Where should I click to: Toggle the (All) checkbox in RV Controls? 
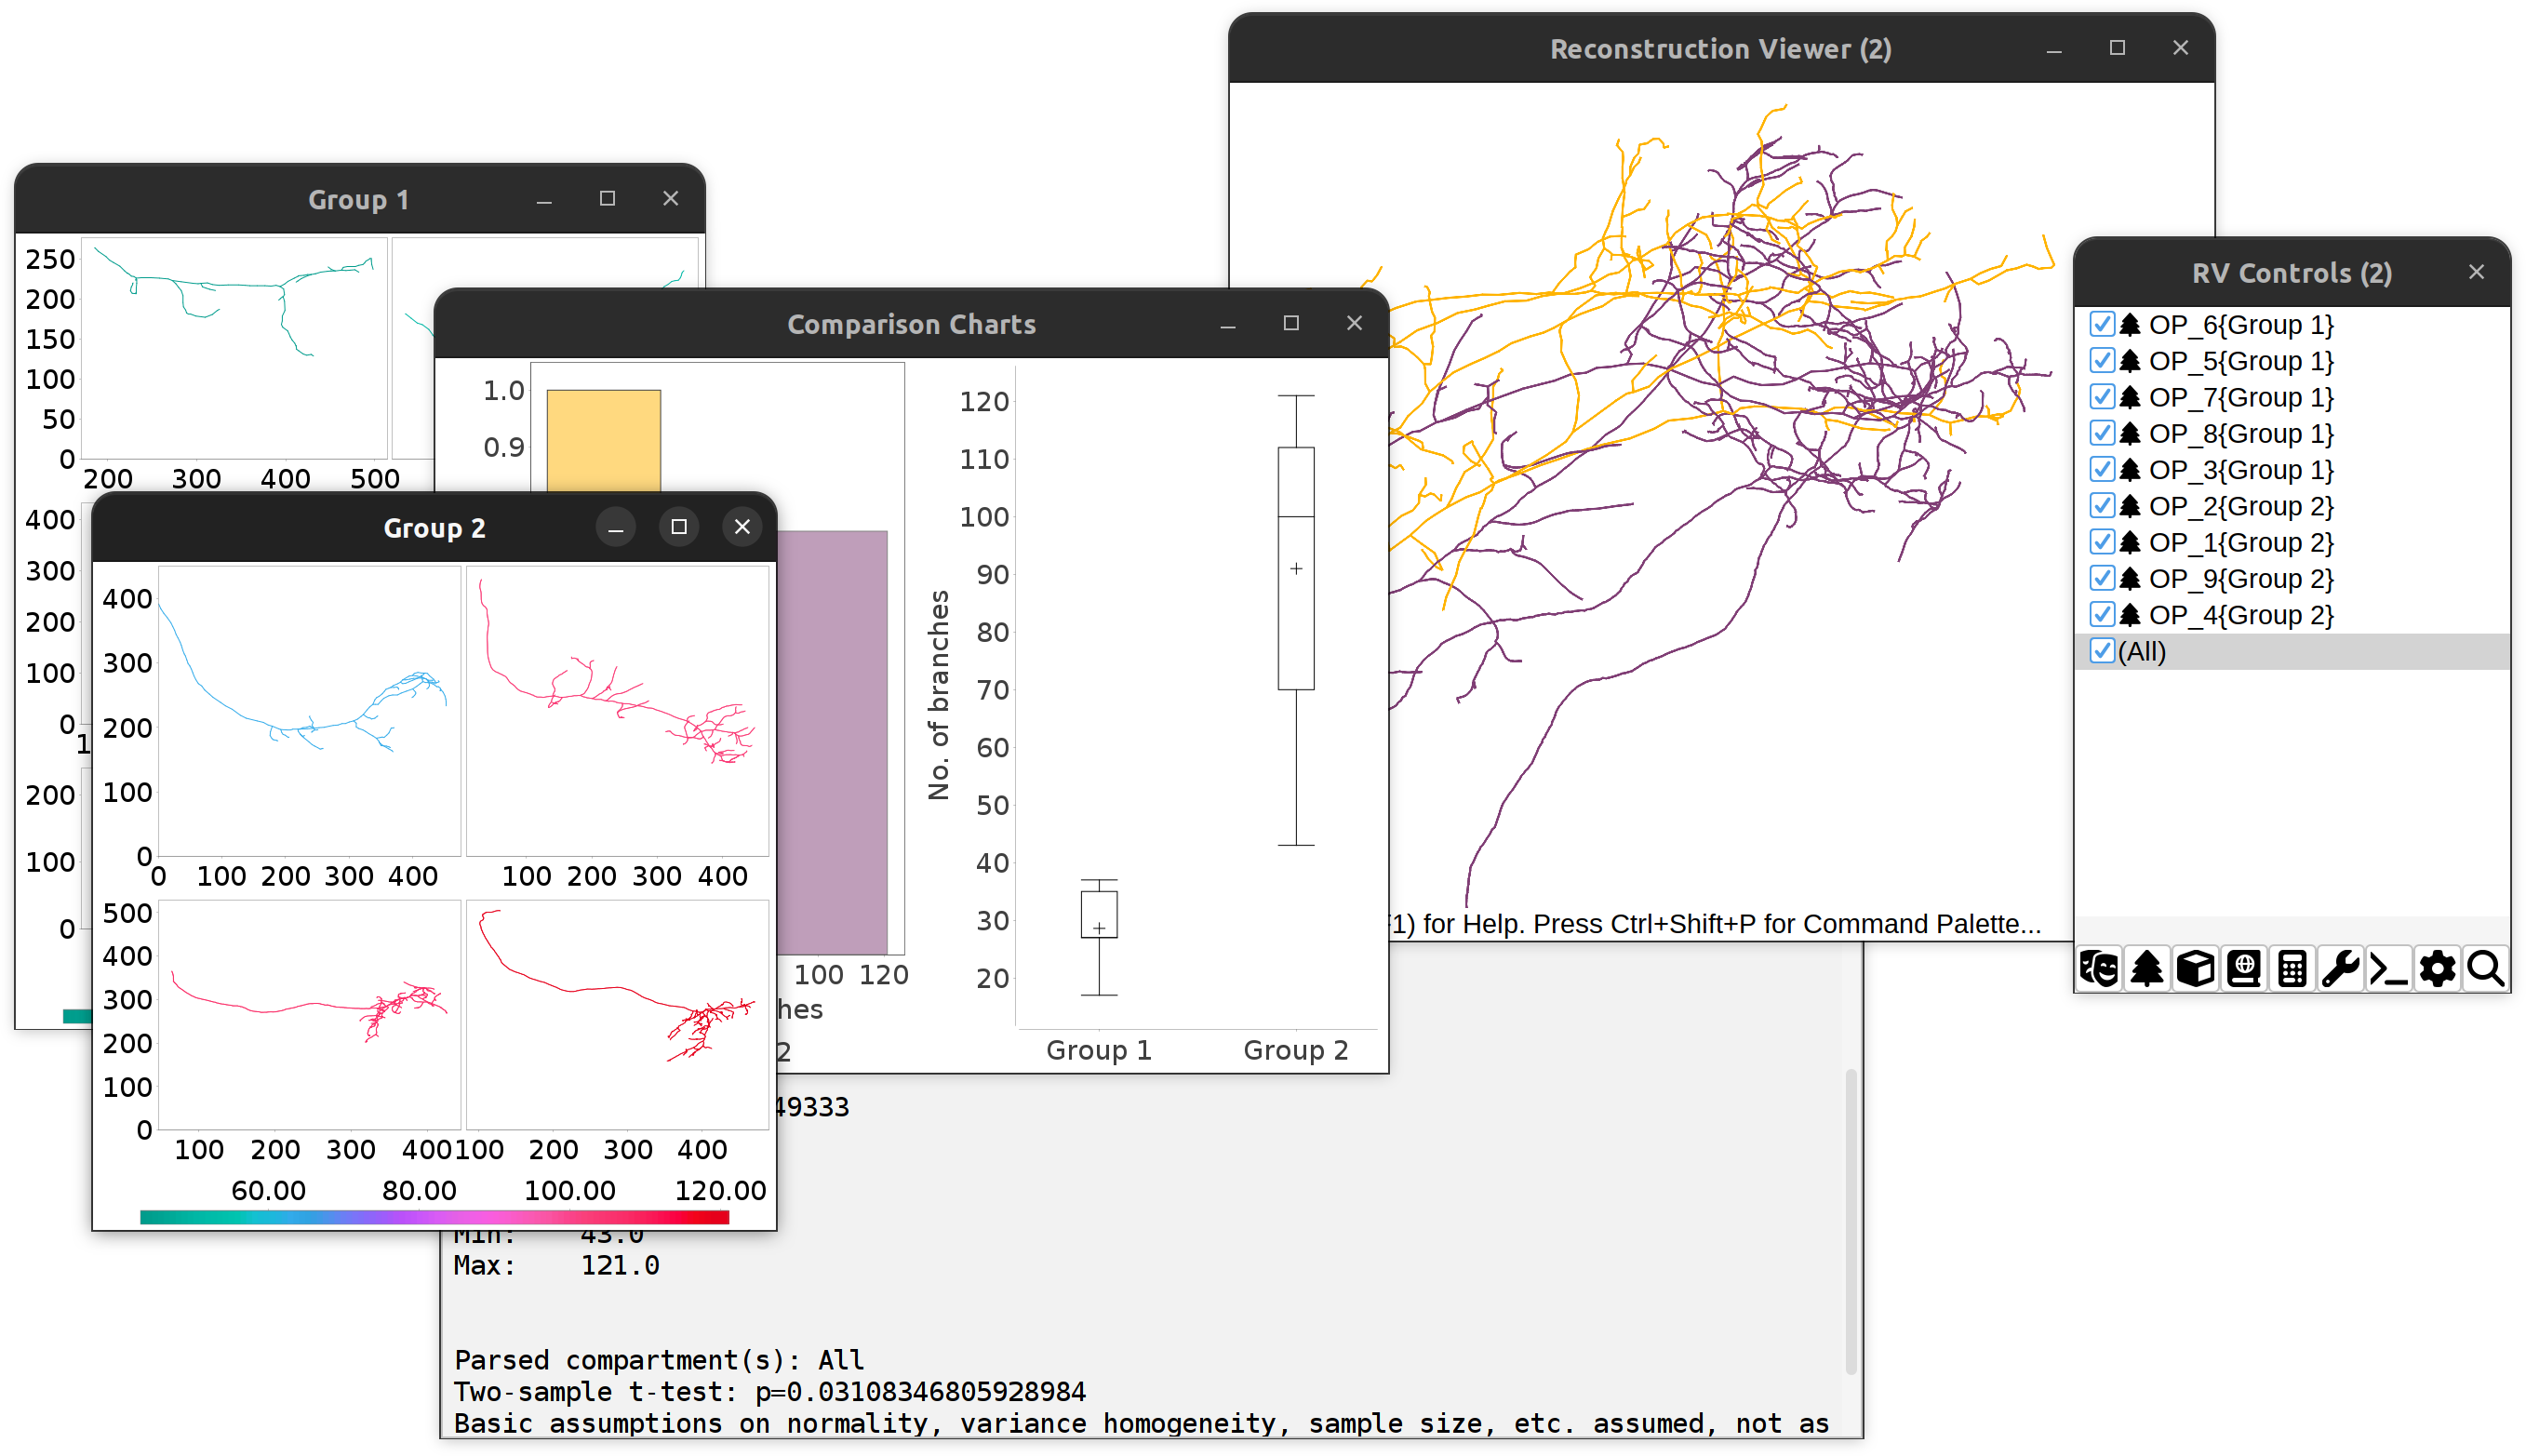[2102, 651]
